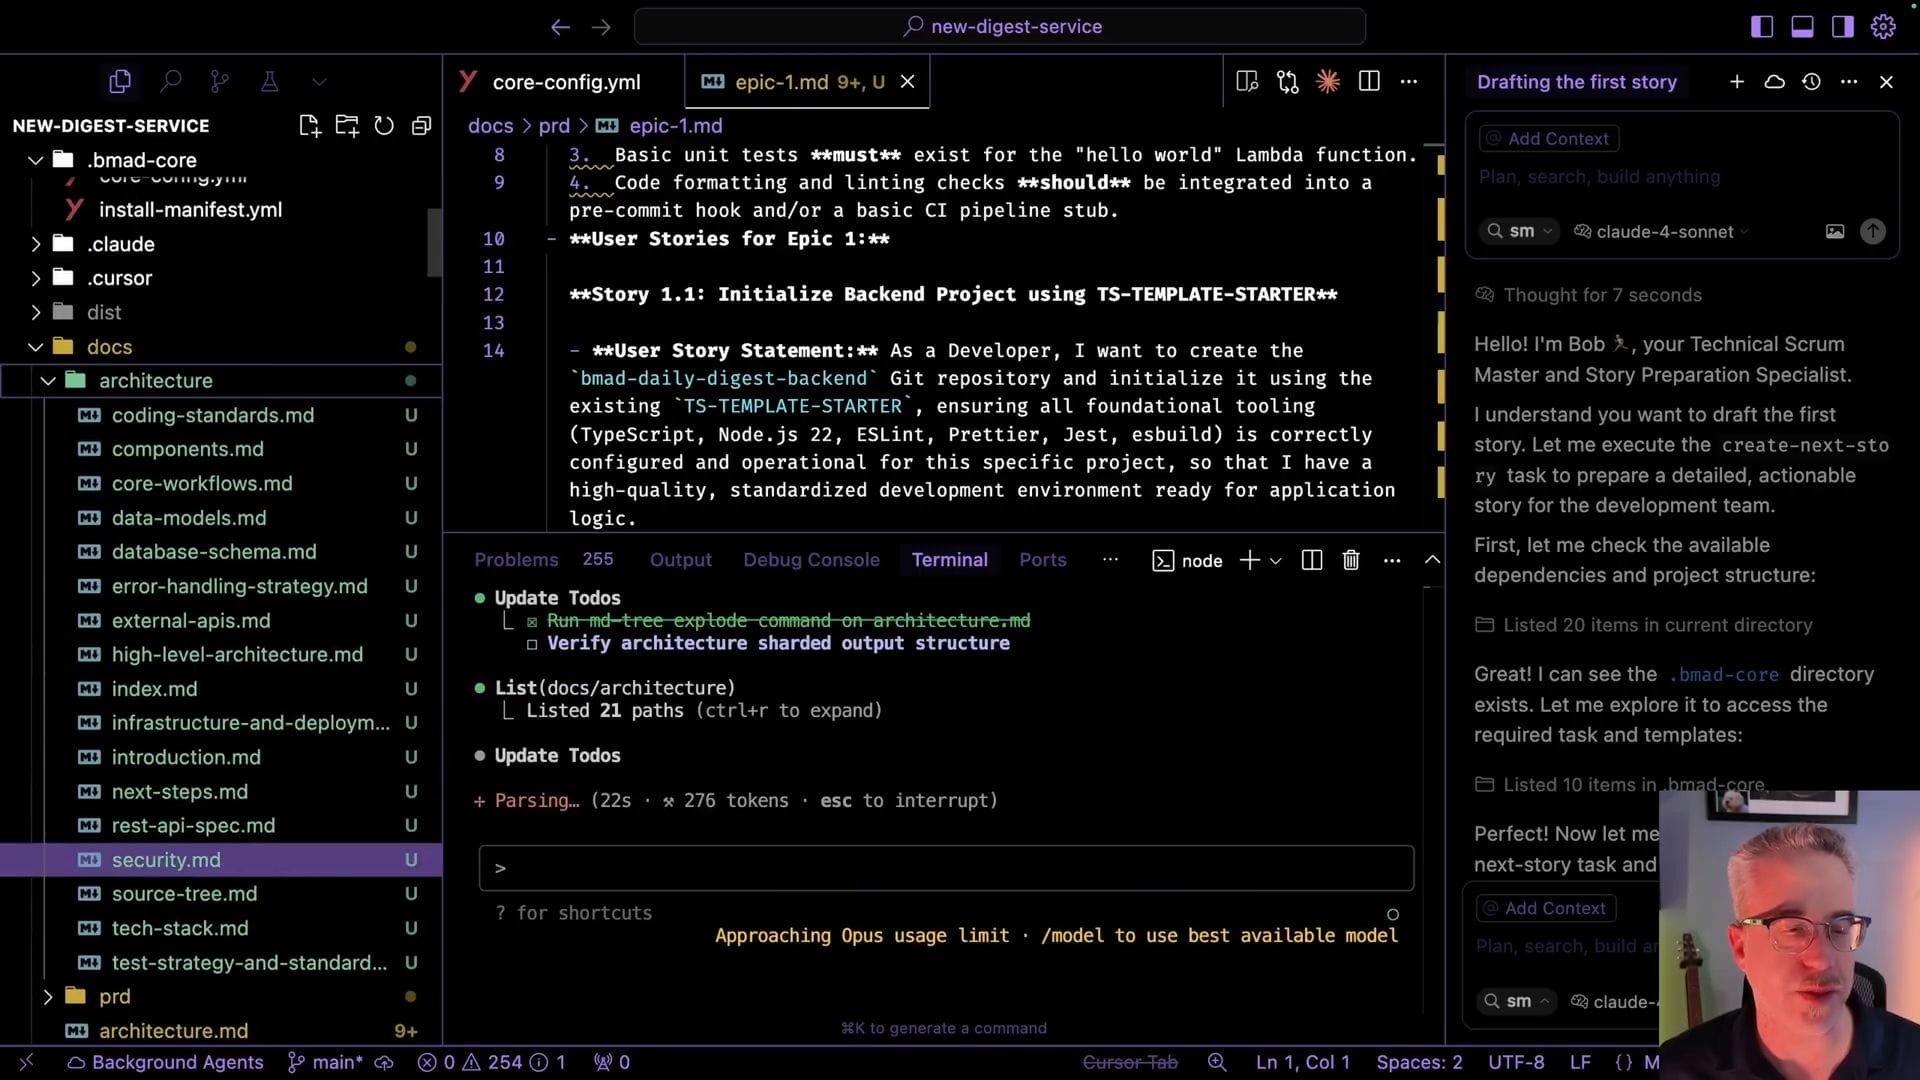Image resolution: width=1920 pixels, height=1080 pixels.
Task: Switch to the Problems tab
Action: (516, 560)
